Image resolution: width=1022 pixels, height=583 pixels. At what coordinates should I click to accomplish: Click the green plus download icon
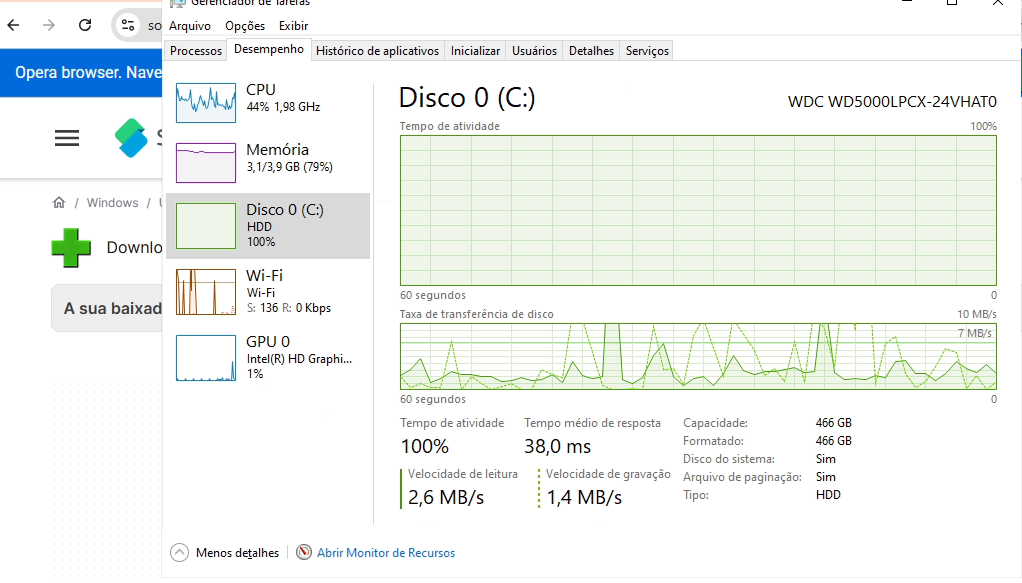tap(71, 248)
